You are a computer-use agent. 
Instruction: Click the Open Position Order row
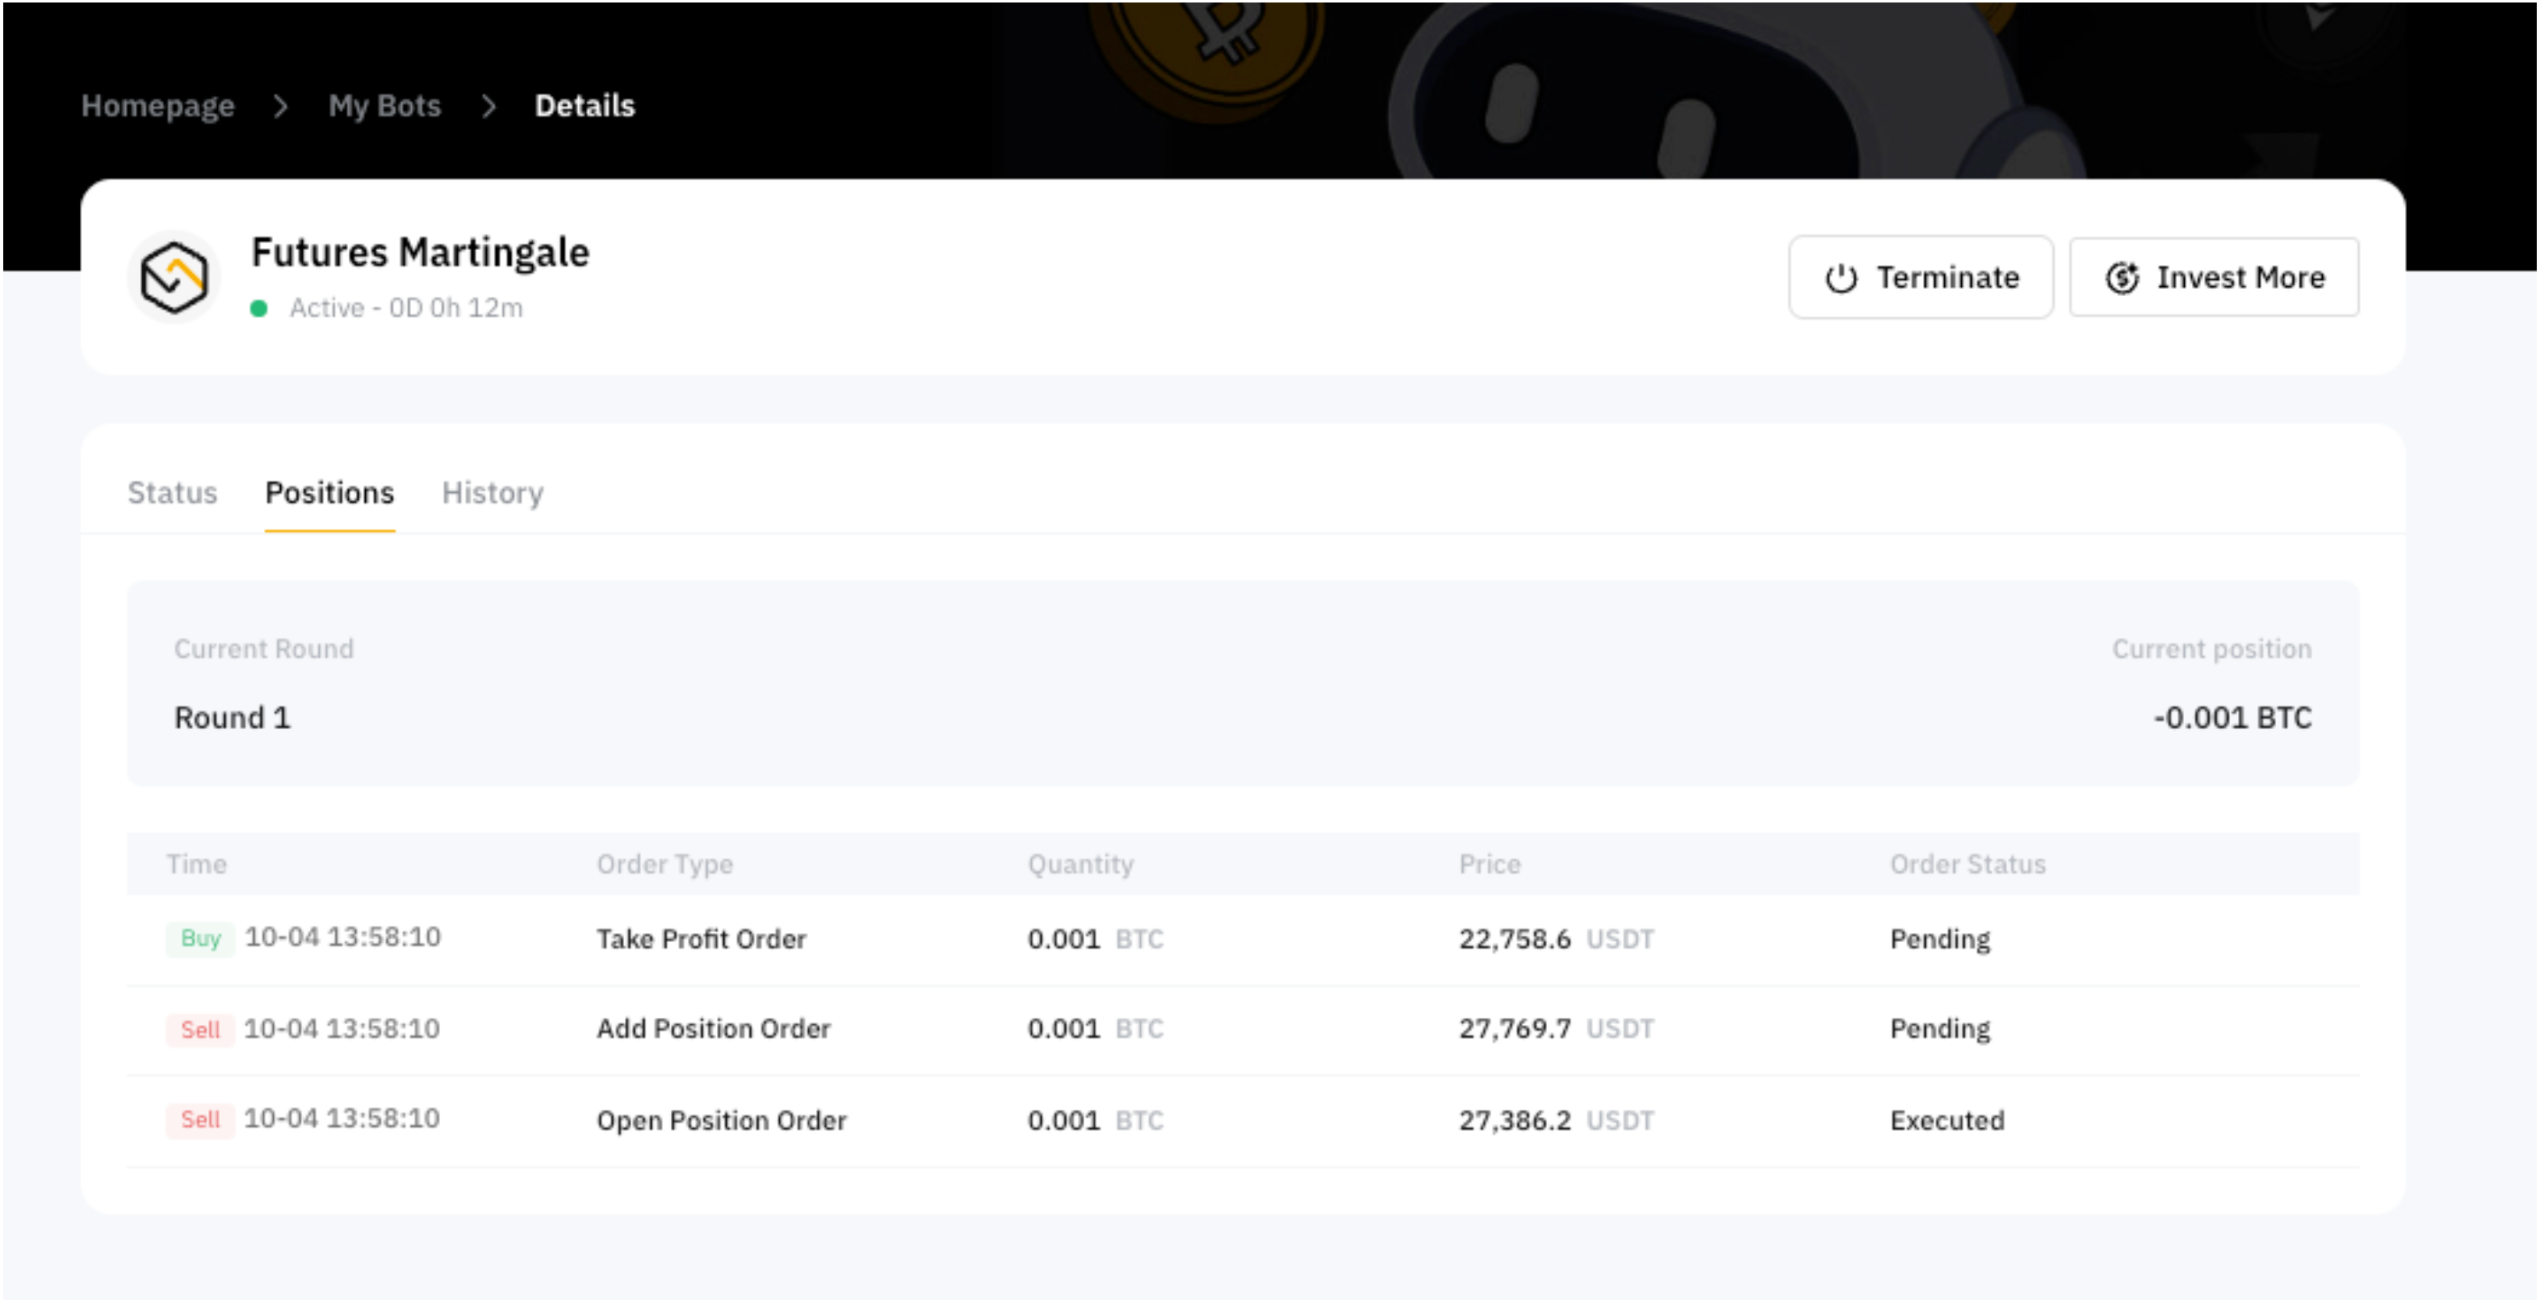(x=721, y=1120)
